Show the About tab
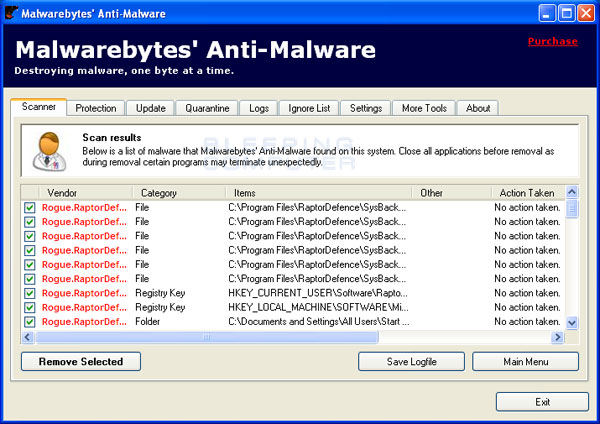The image size is (600, 424). pos(478,108)
